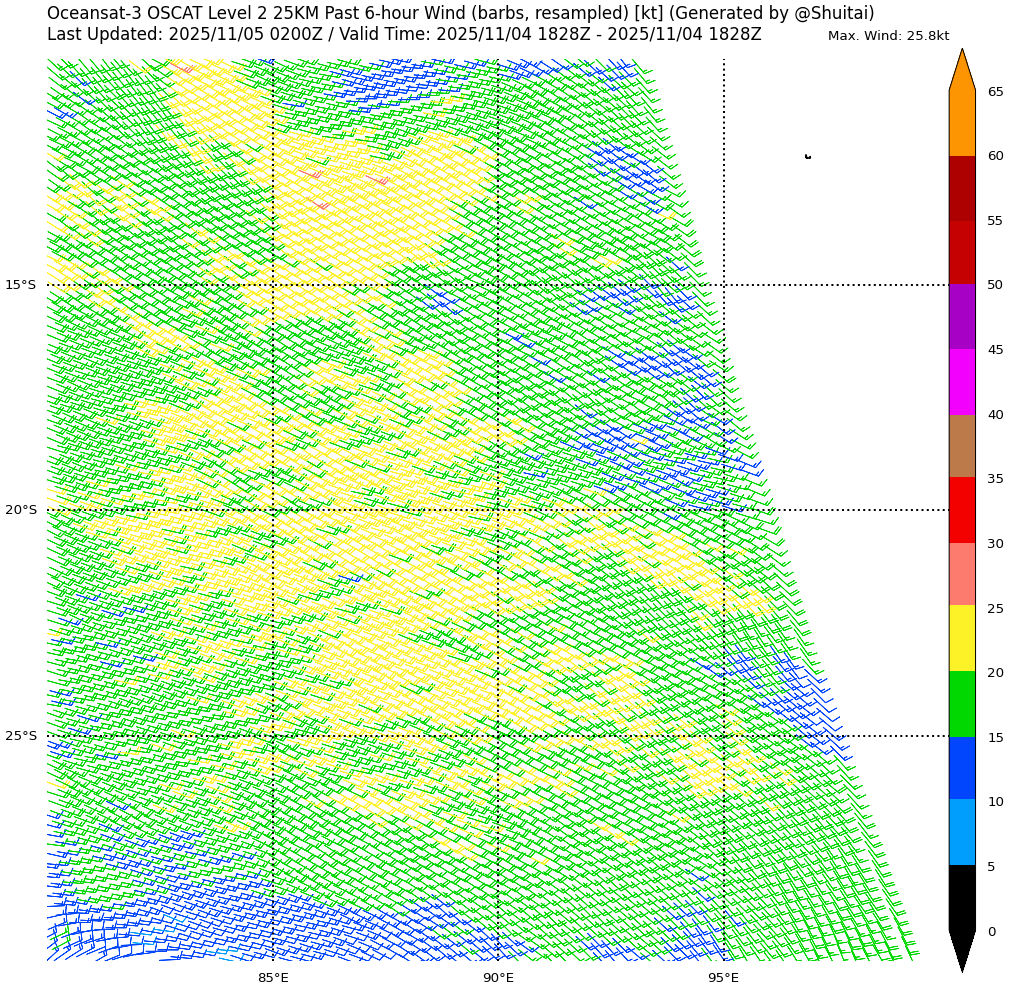The image size is (1009, 989).
Task: Click the "Oceansat-3 OSCAT Level 2" title line
Action: point(460,13)
